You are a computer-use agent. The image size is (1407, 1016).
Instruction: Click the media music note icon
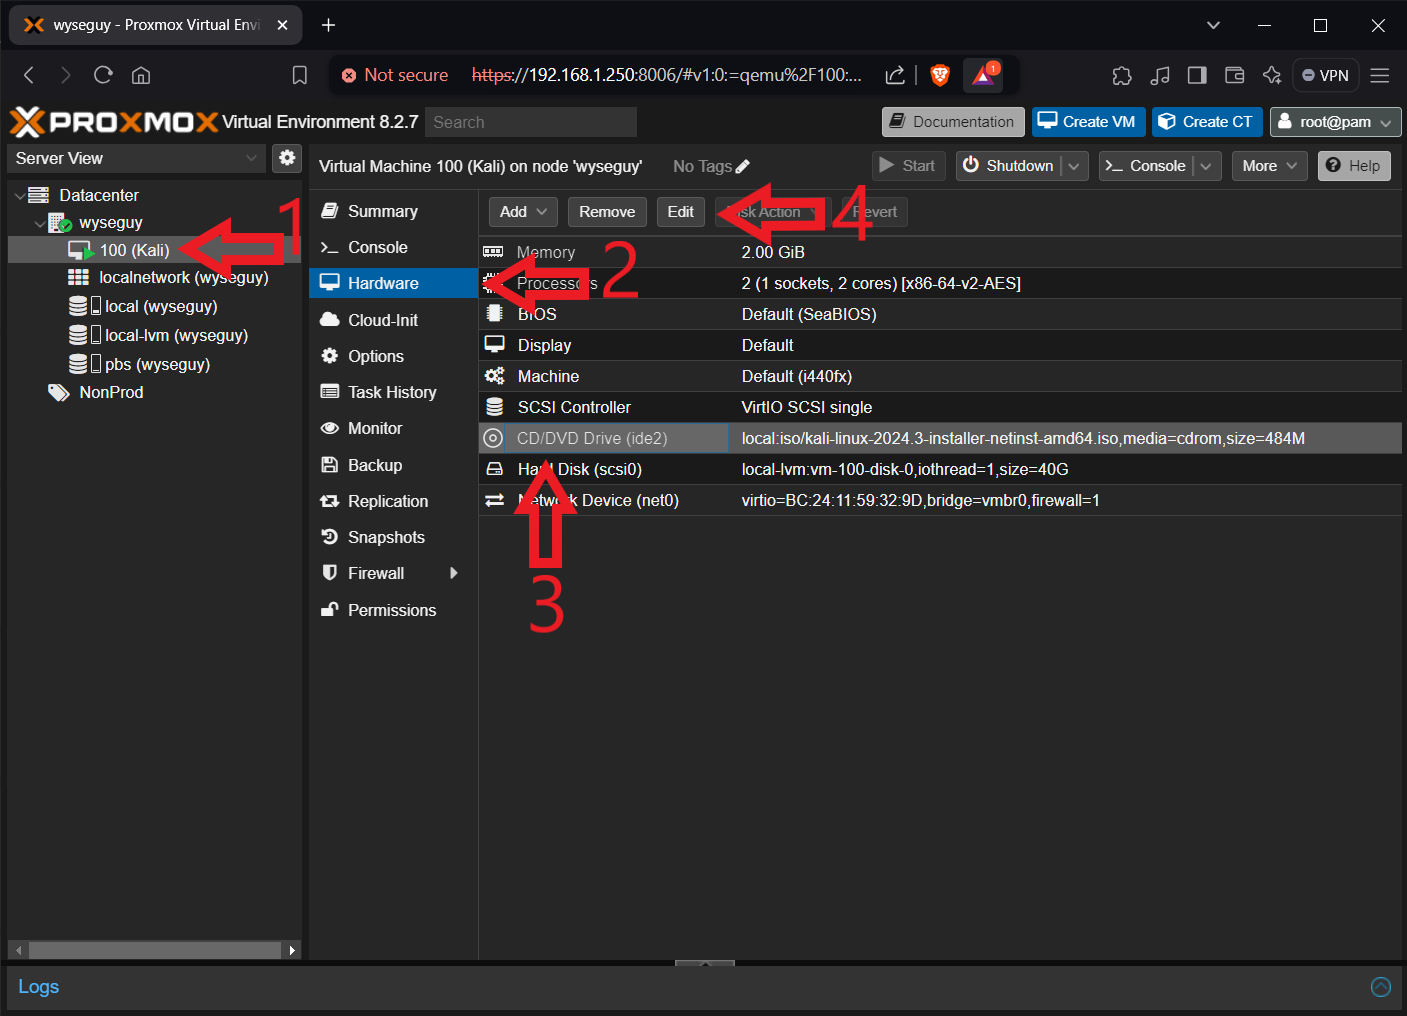click(1160, 75)
